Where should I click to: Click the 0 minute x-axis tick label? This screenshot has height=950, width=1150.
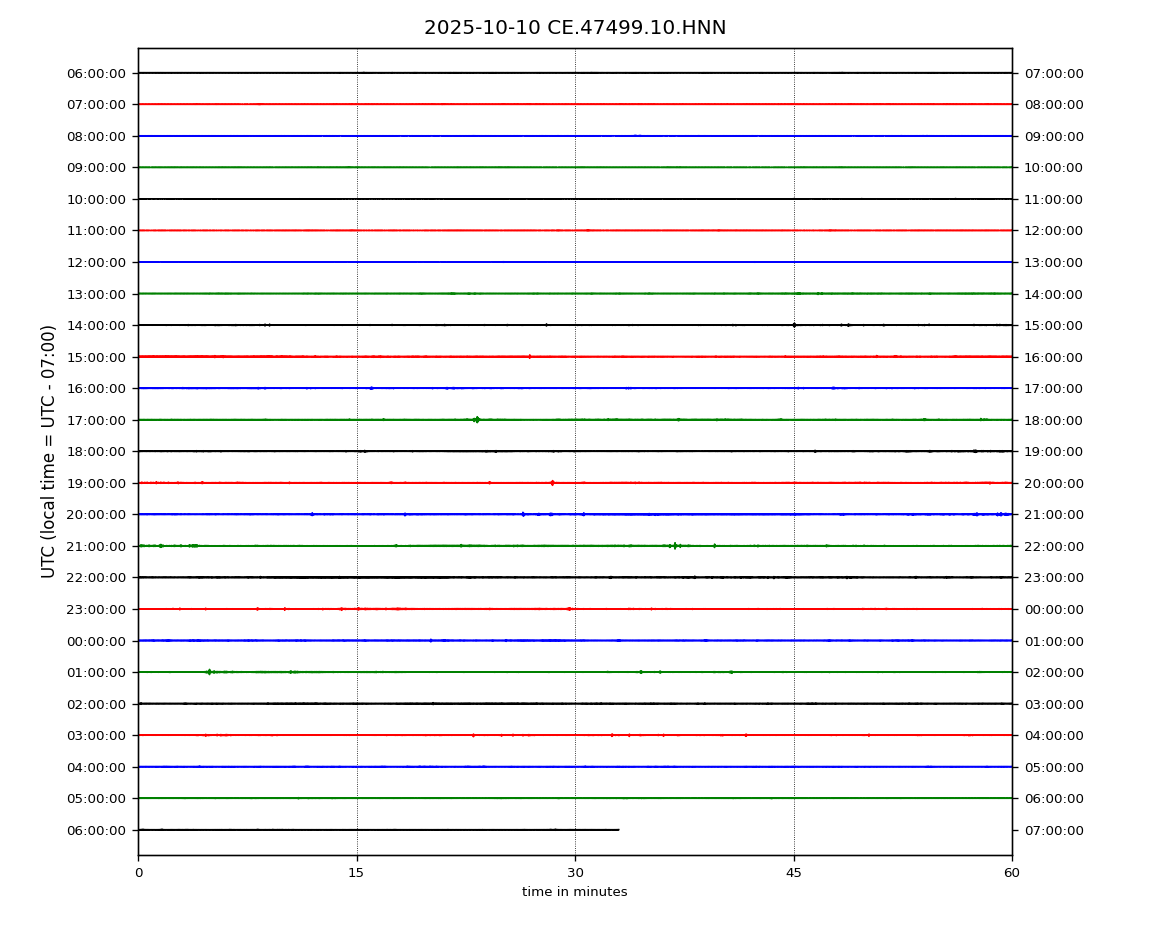(139, 873)
